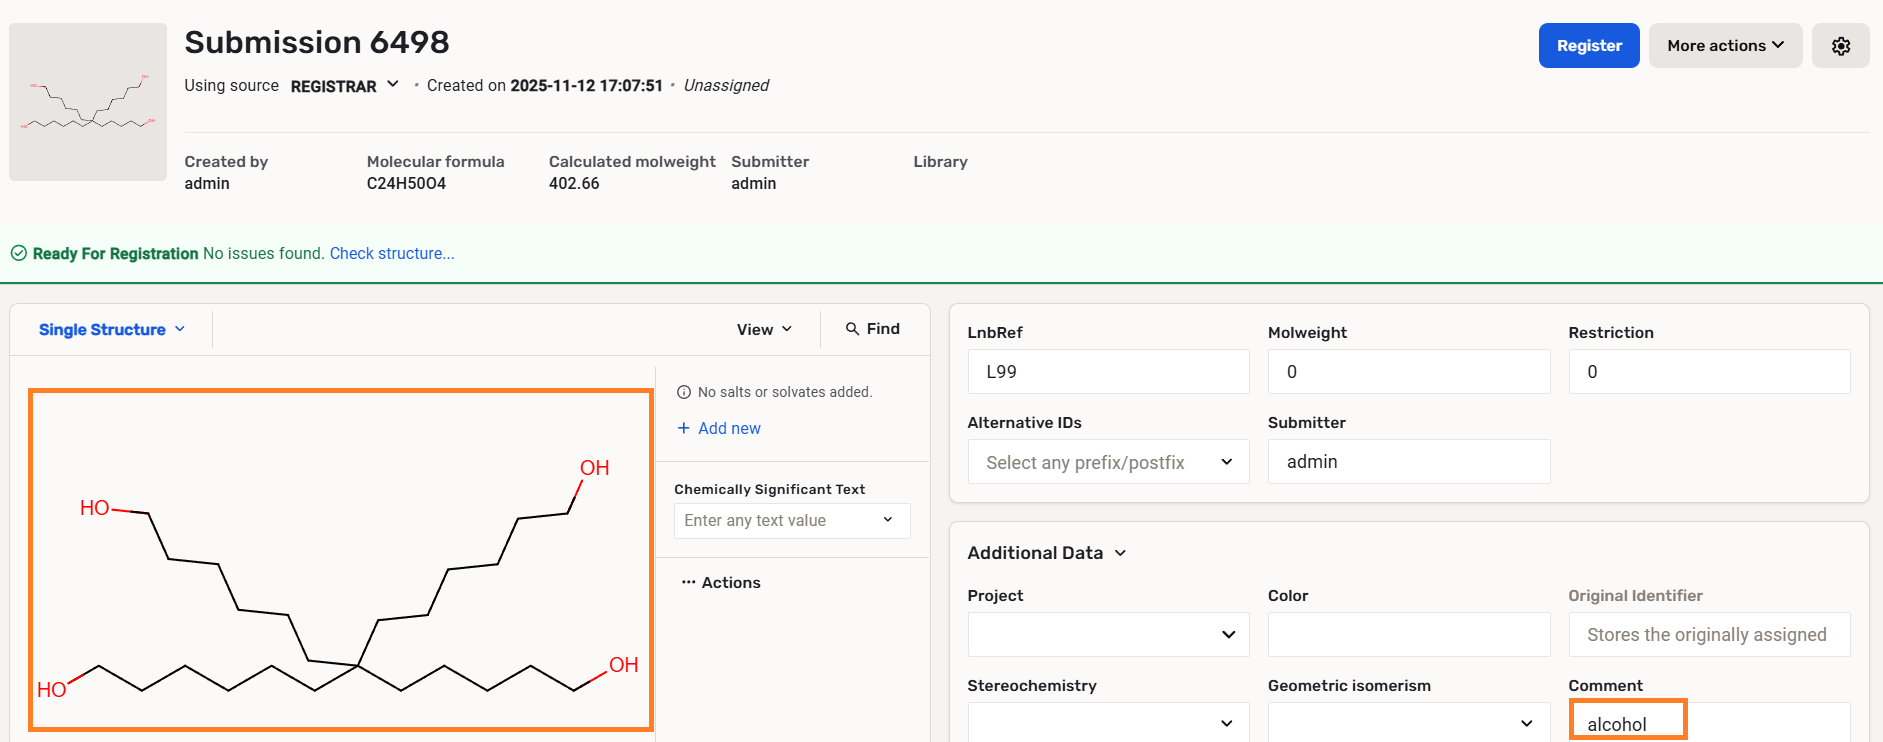The width and height of the screenshot is (1883, 742).
Task: Open the molecule thumbnail preview
Action: click(x=88, y=102)
